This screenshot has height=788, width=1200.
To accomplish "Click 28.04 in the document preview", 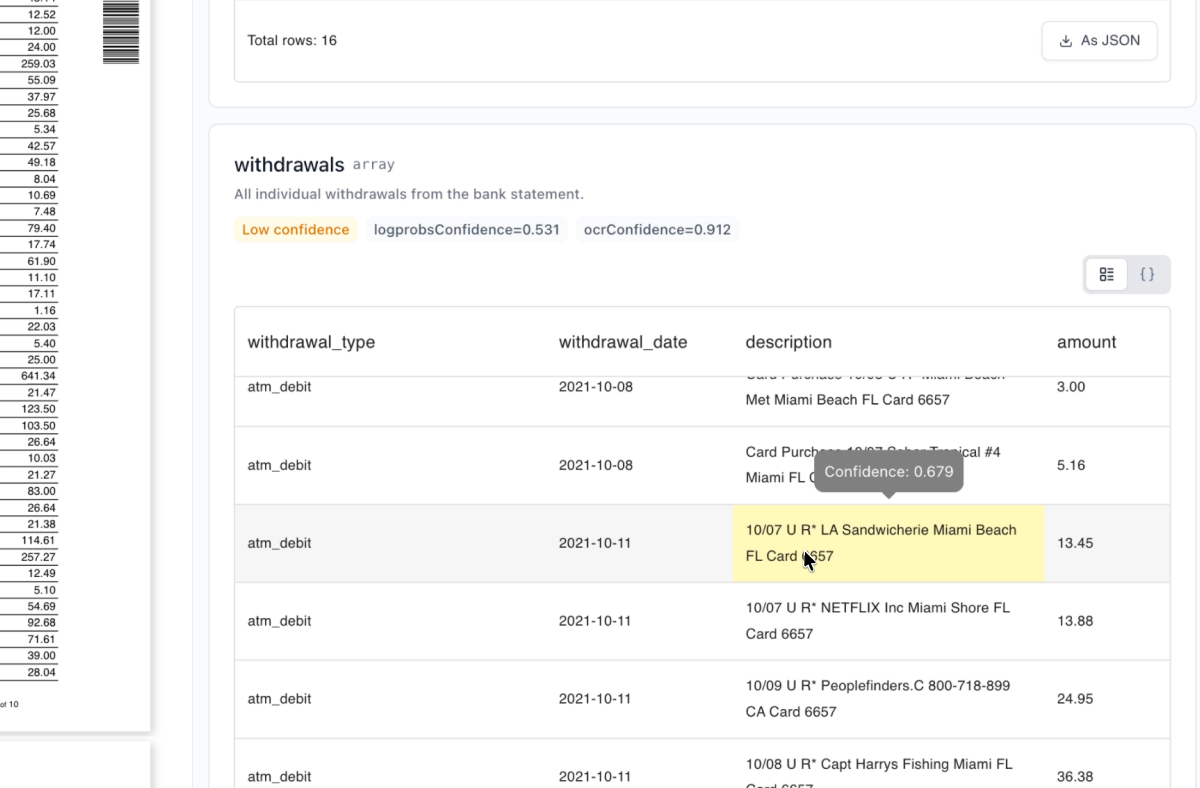I will 42,672.
